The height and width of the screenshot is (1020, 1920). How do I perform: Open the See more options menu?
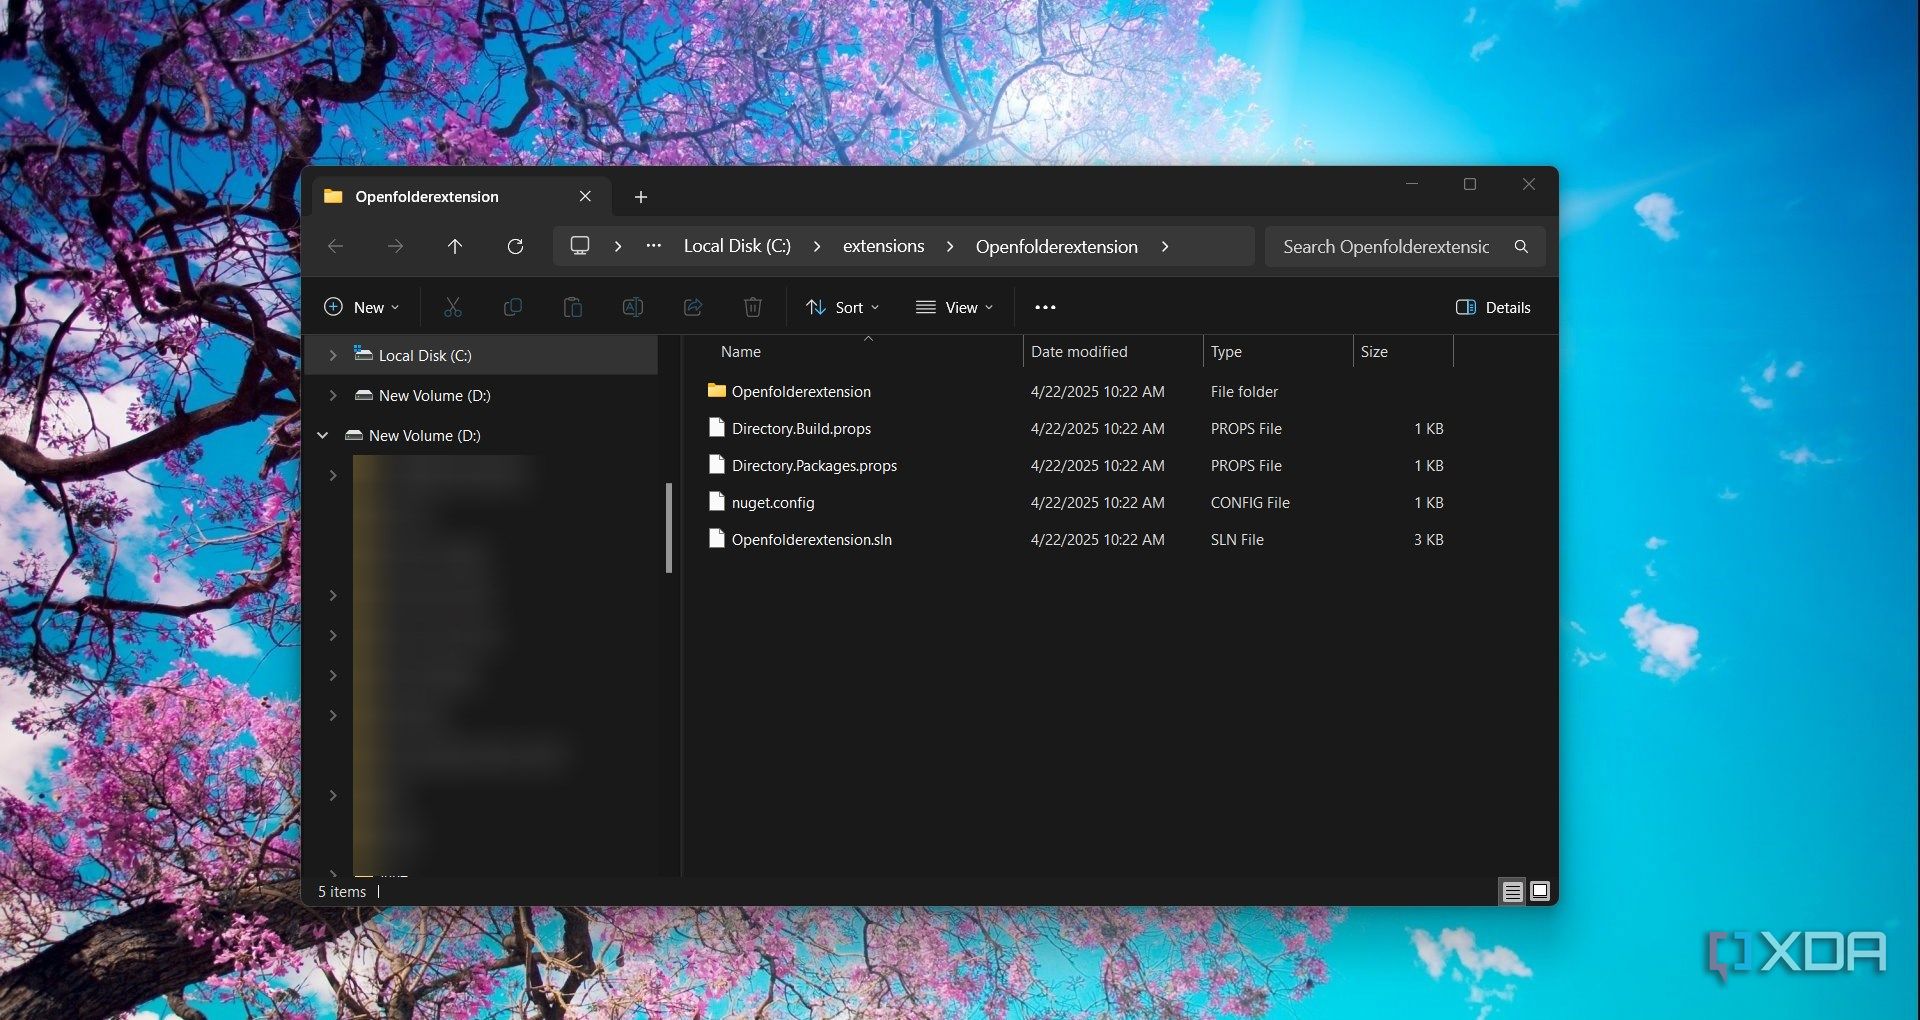pos(1045,307)
